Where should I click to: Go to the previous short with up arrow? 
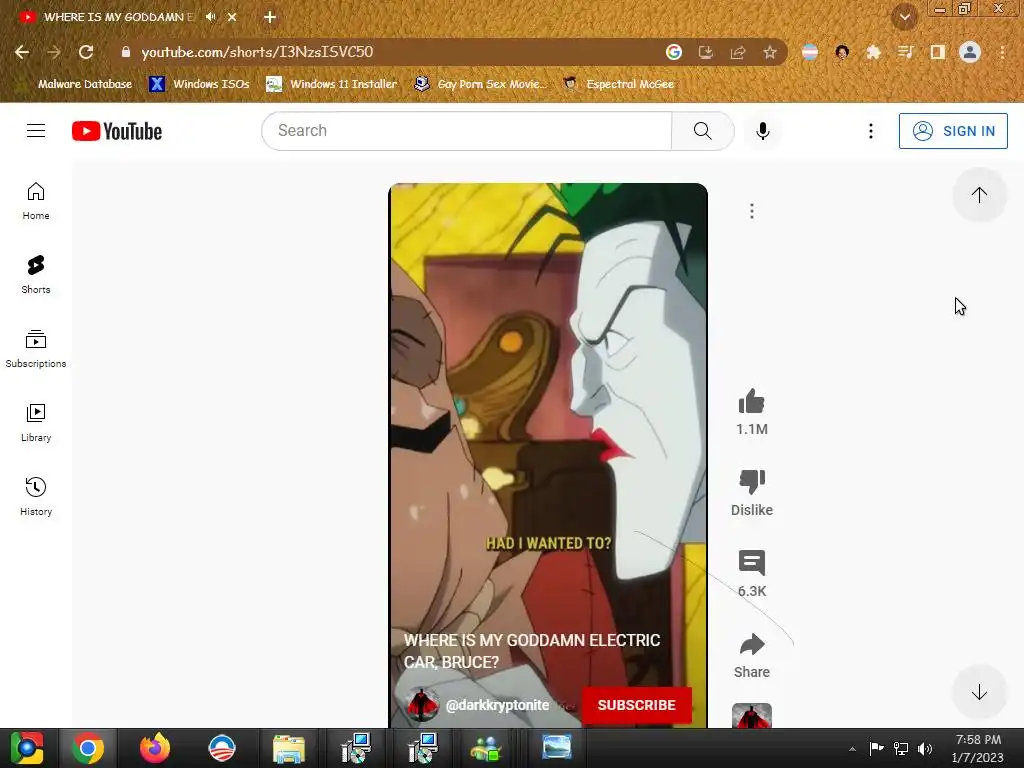tap(979, 195)
